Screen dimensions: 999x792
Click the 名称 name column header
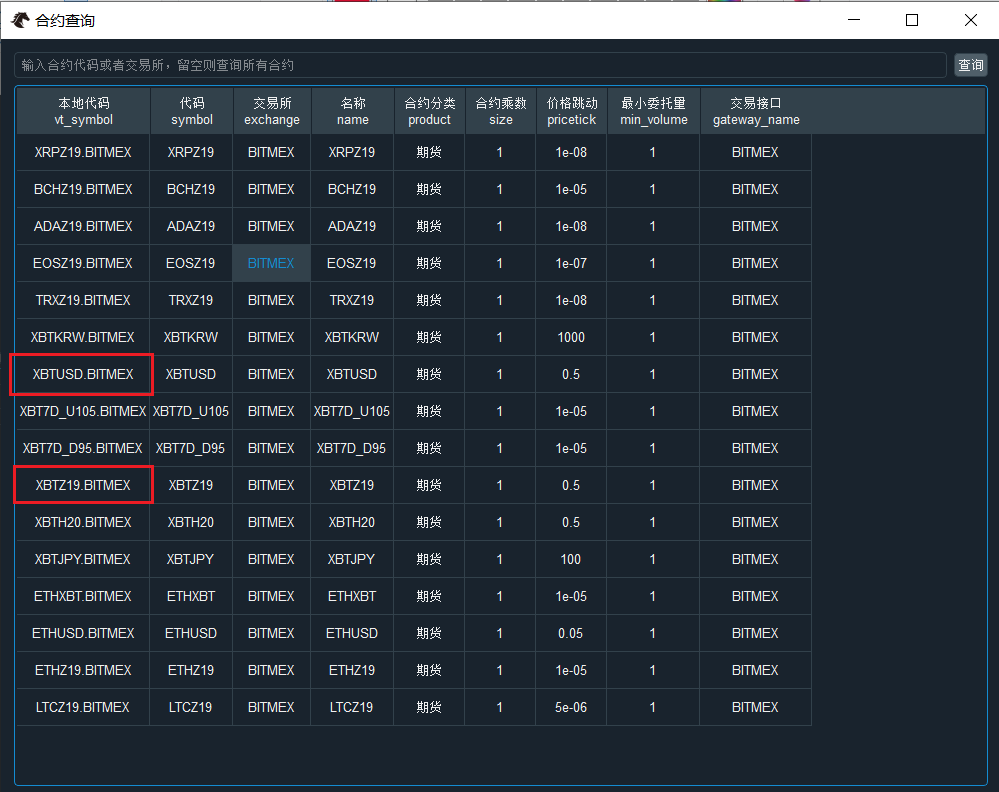pyautogui.click(x=352, y=112)
